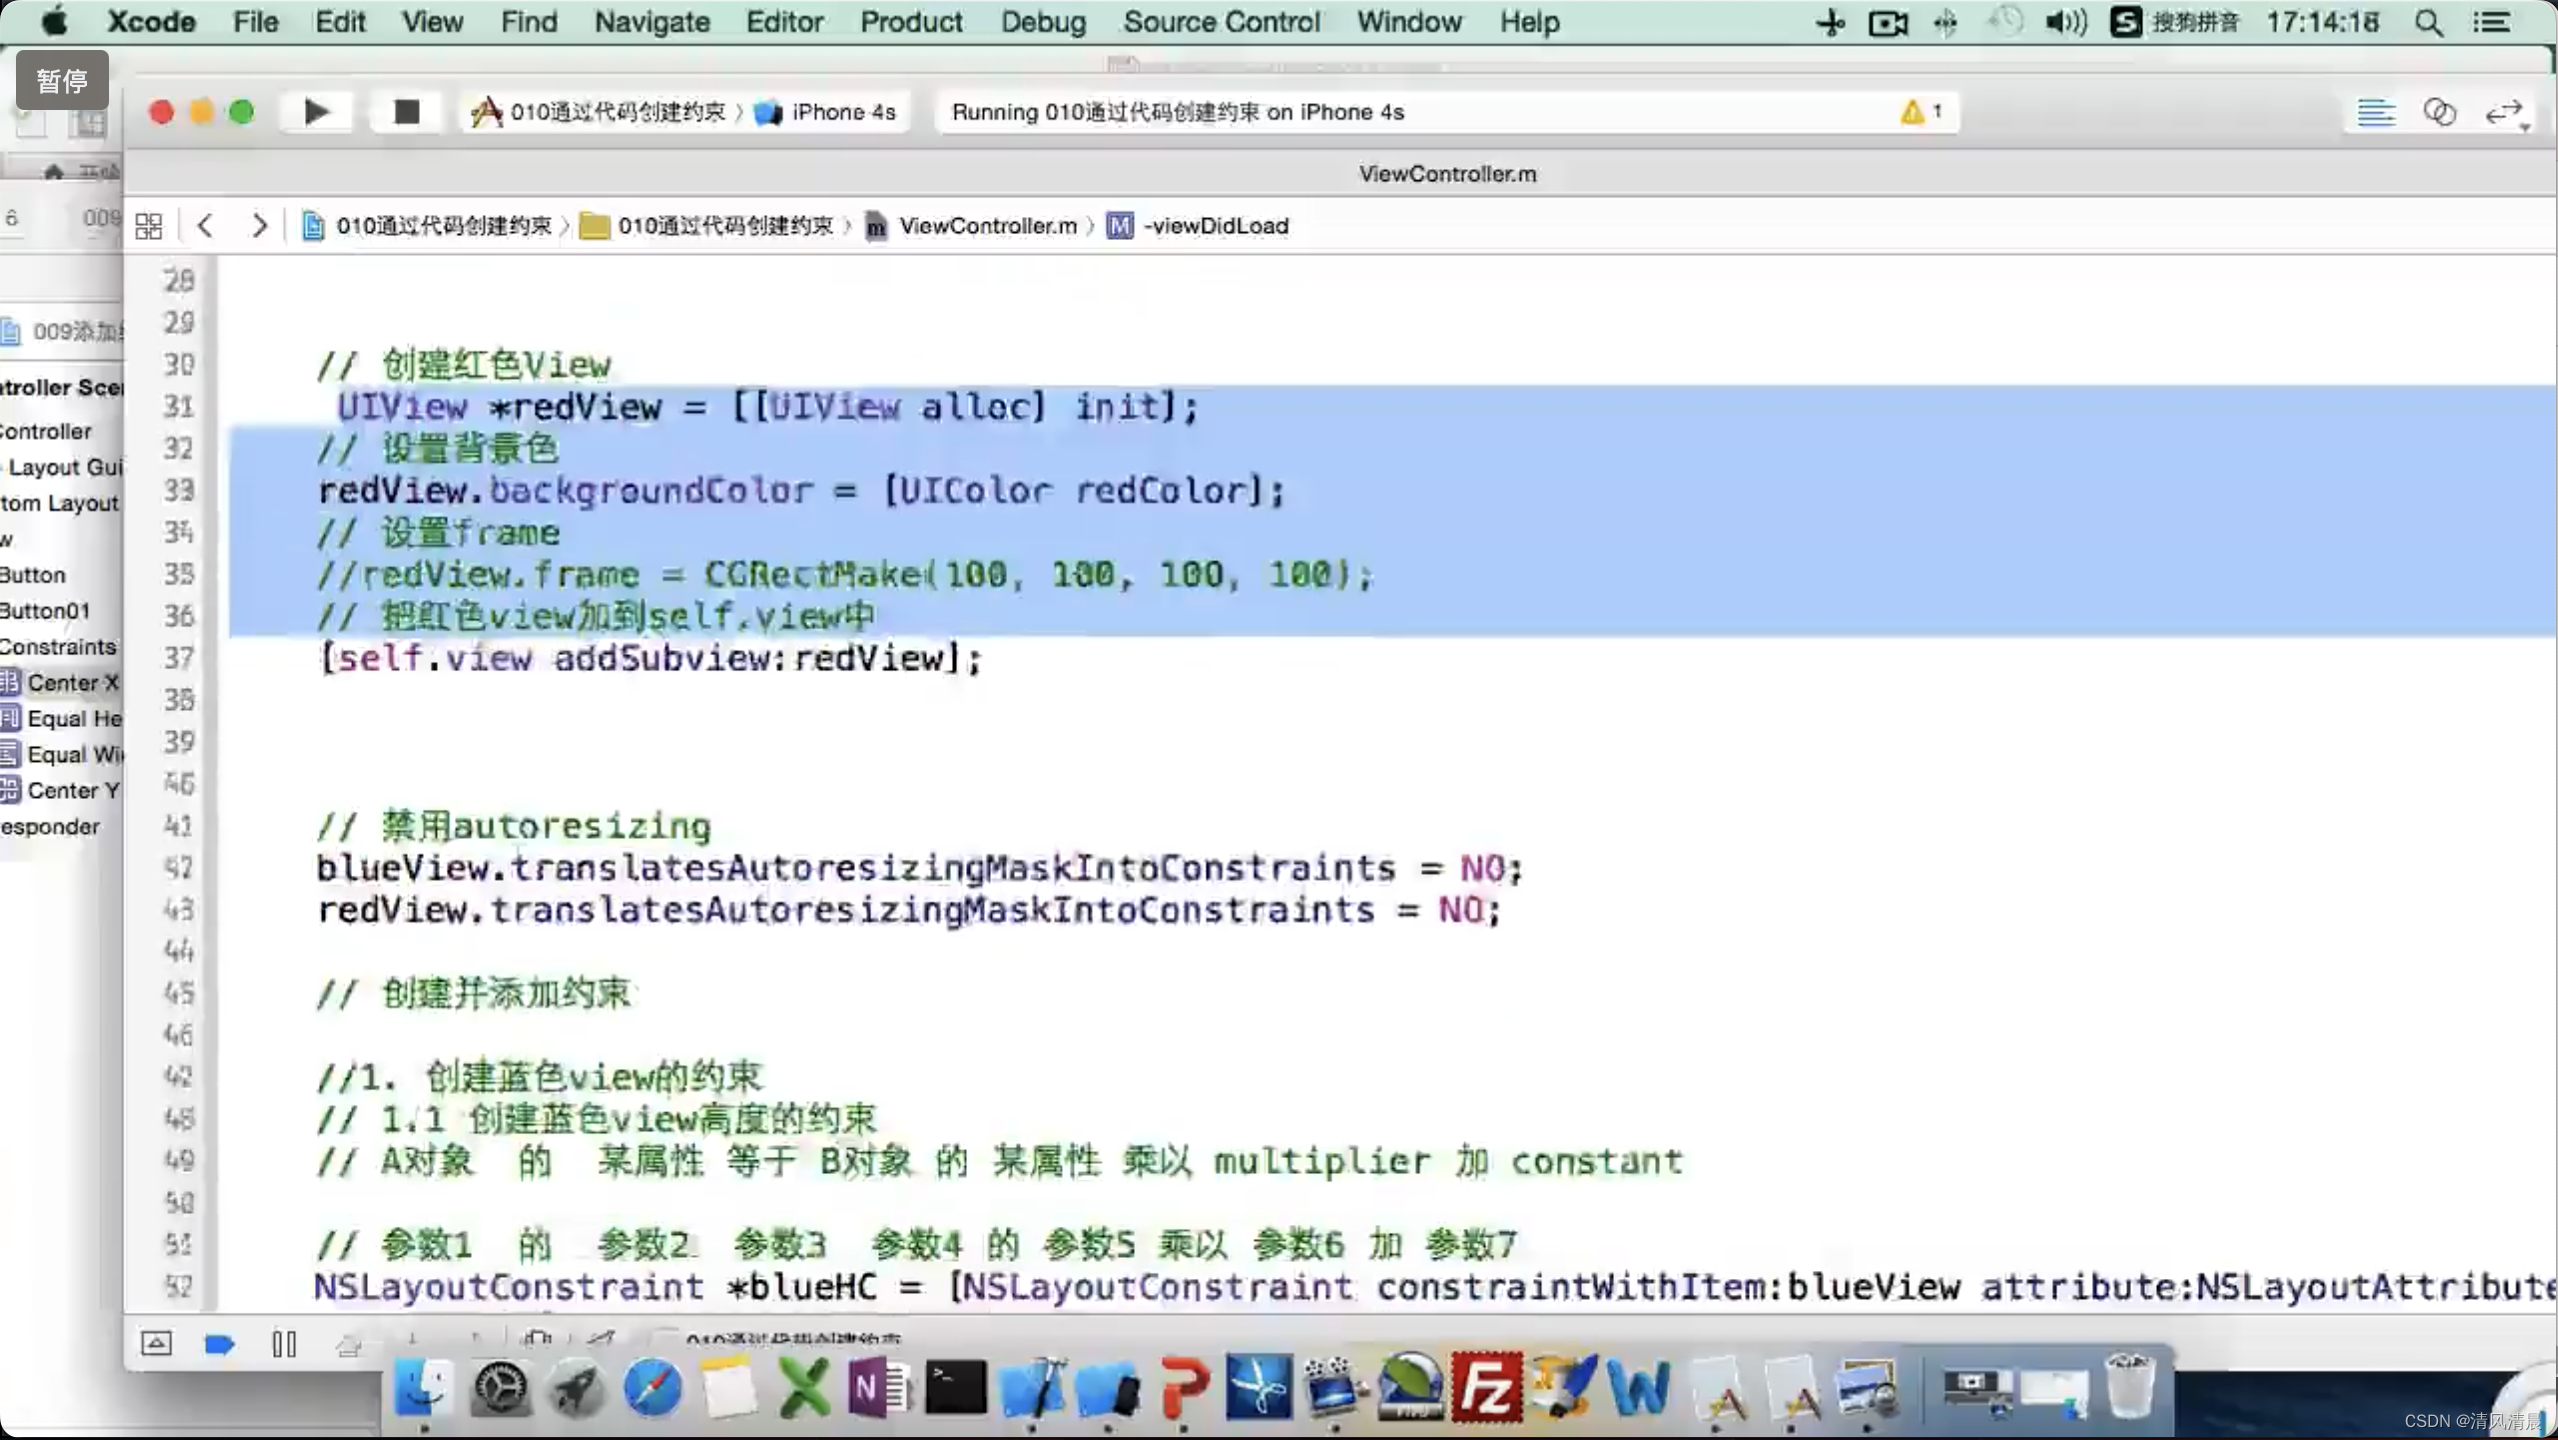Open the ViewController.m breadcrumb menu

tap(986, 226)
